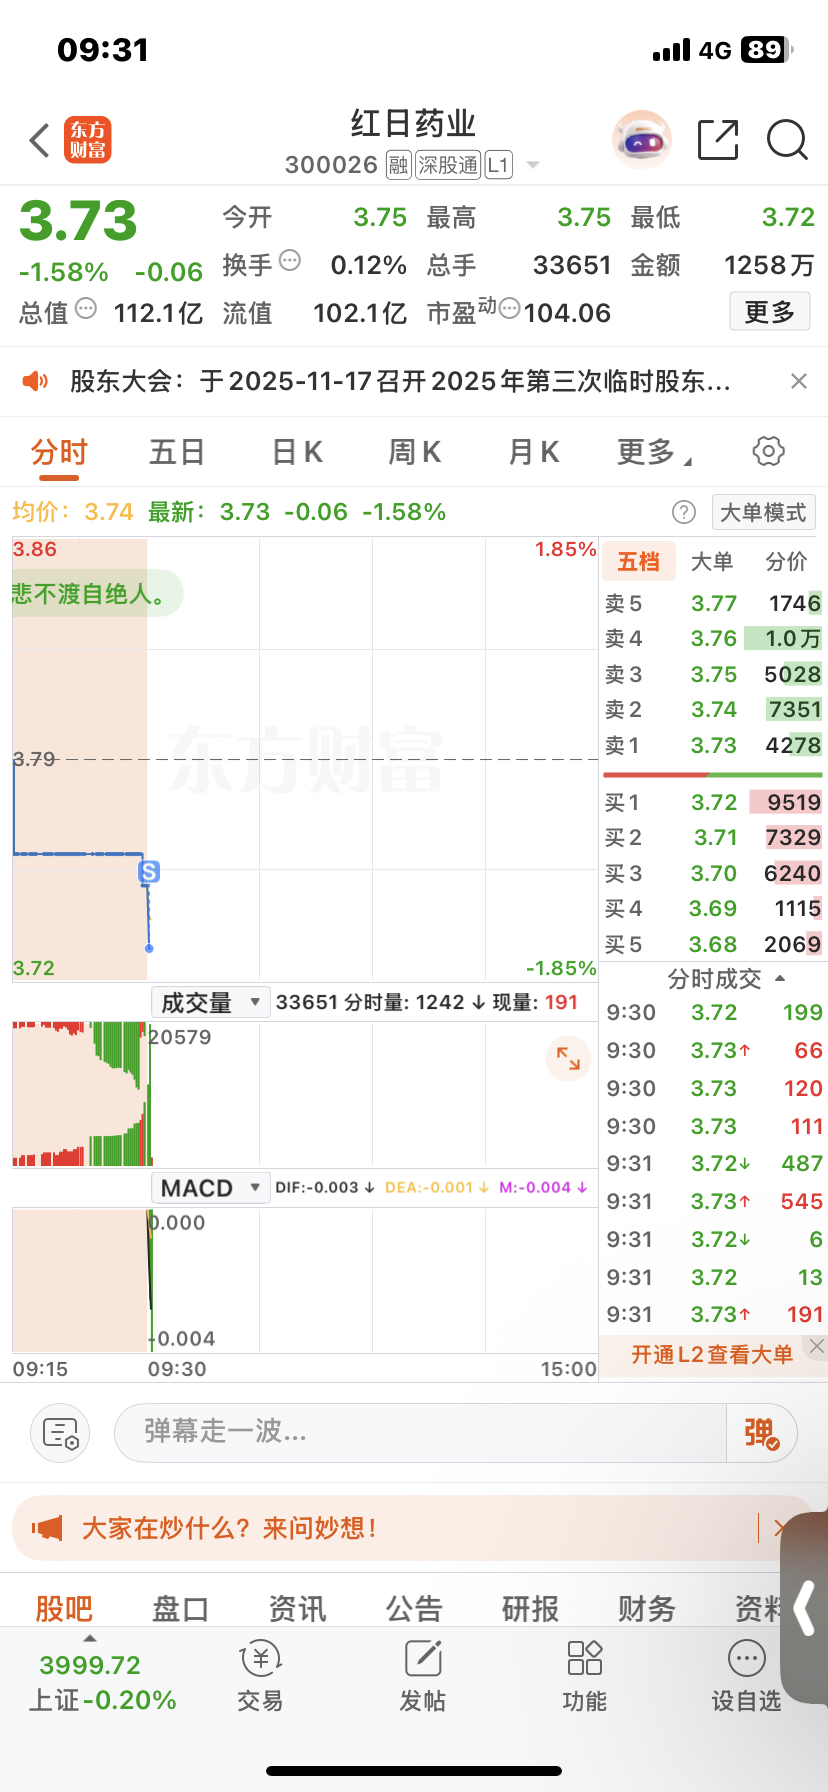Toggle 大单模式

point(764,512)
